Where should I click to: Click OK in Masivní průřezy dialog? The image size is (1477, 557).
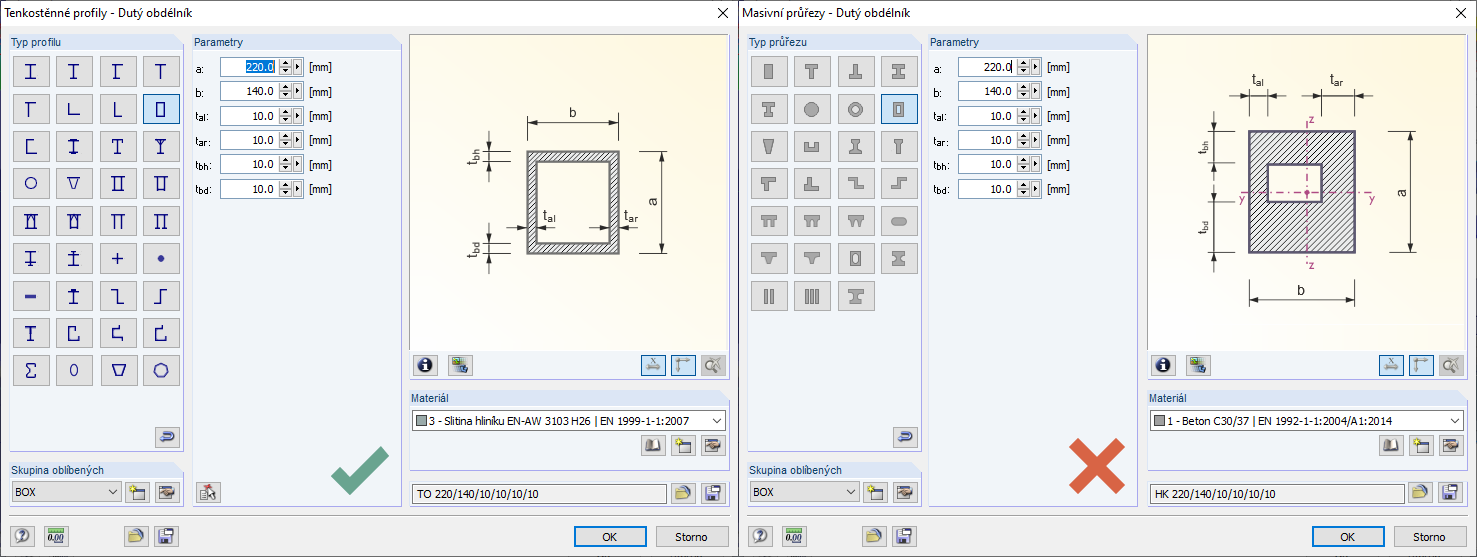(1348, 537)
